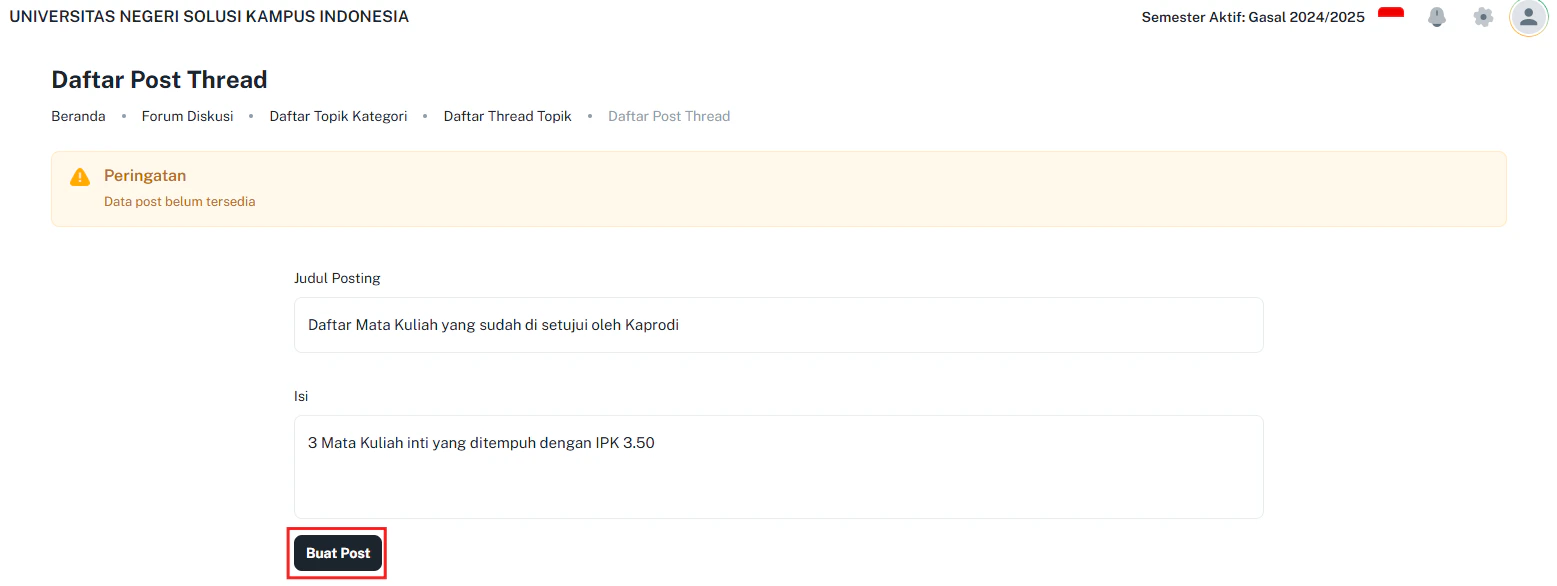This screenshot has height=586, width=1557.
Task: Select the active Daftar Post Thread breadcrumb
Action: (669, 115)
